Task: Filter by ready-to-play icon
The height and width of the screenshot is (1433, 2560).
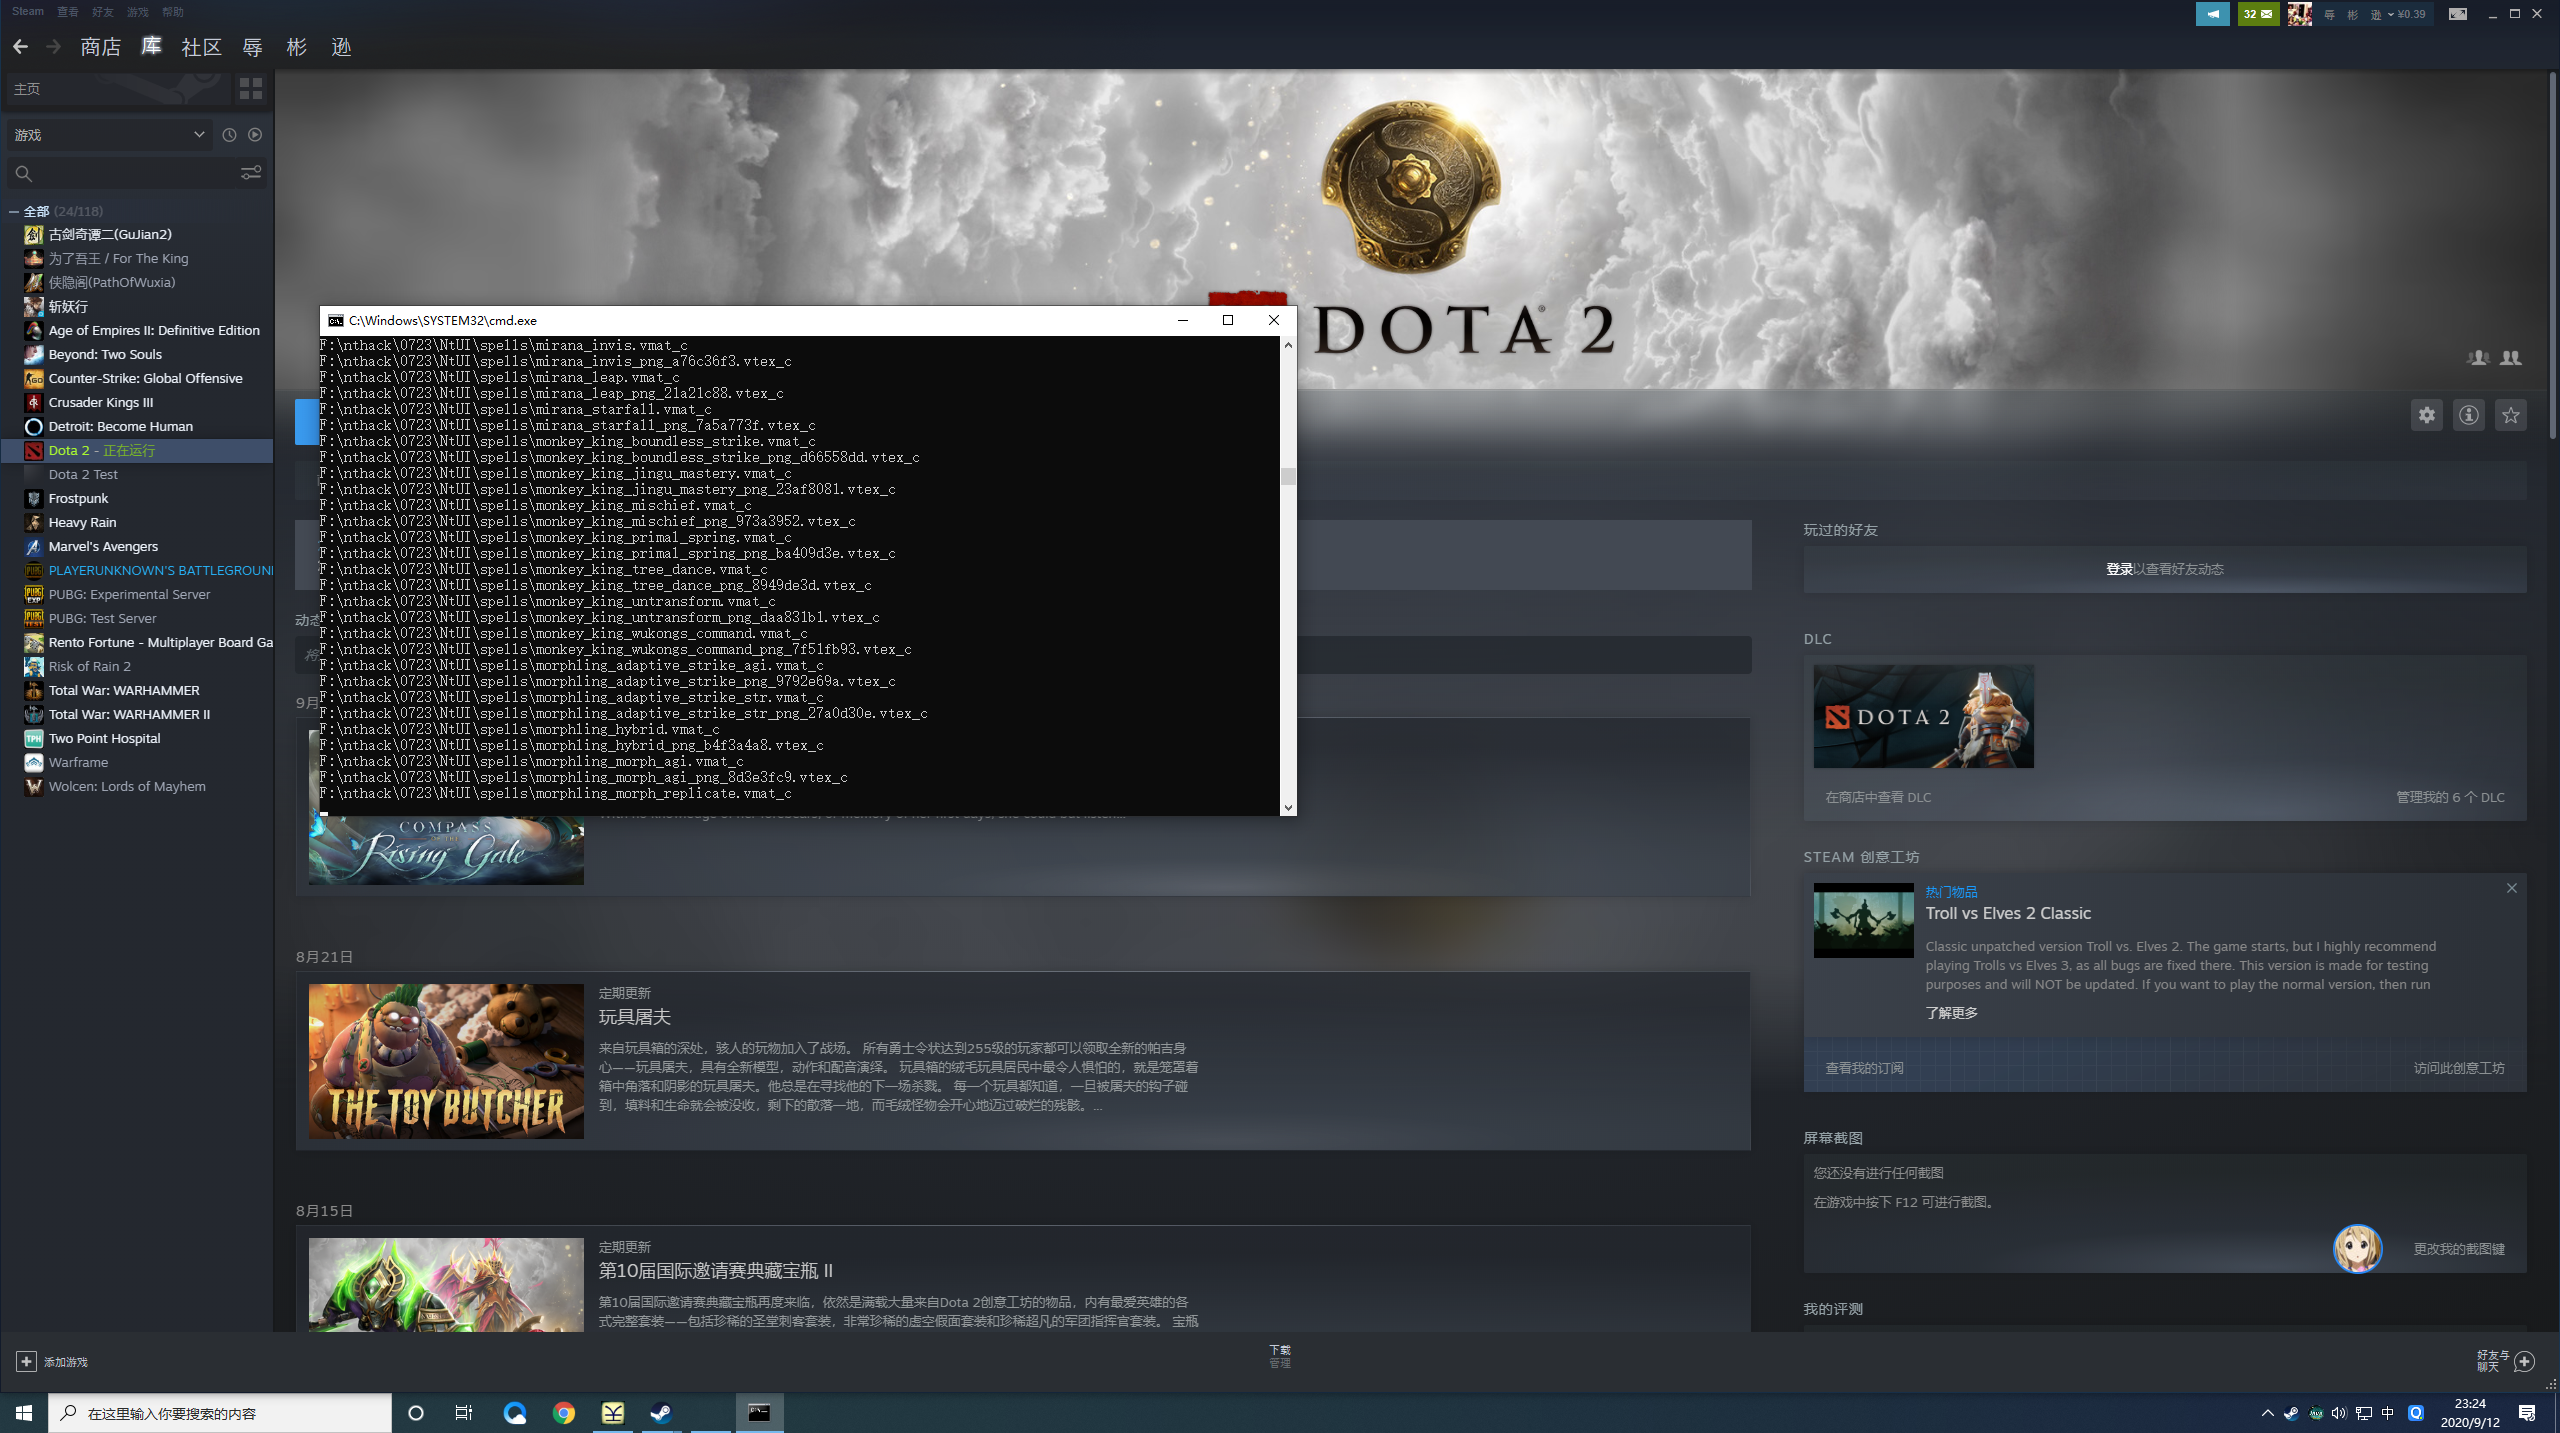Action: (x=255, y=135)
